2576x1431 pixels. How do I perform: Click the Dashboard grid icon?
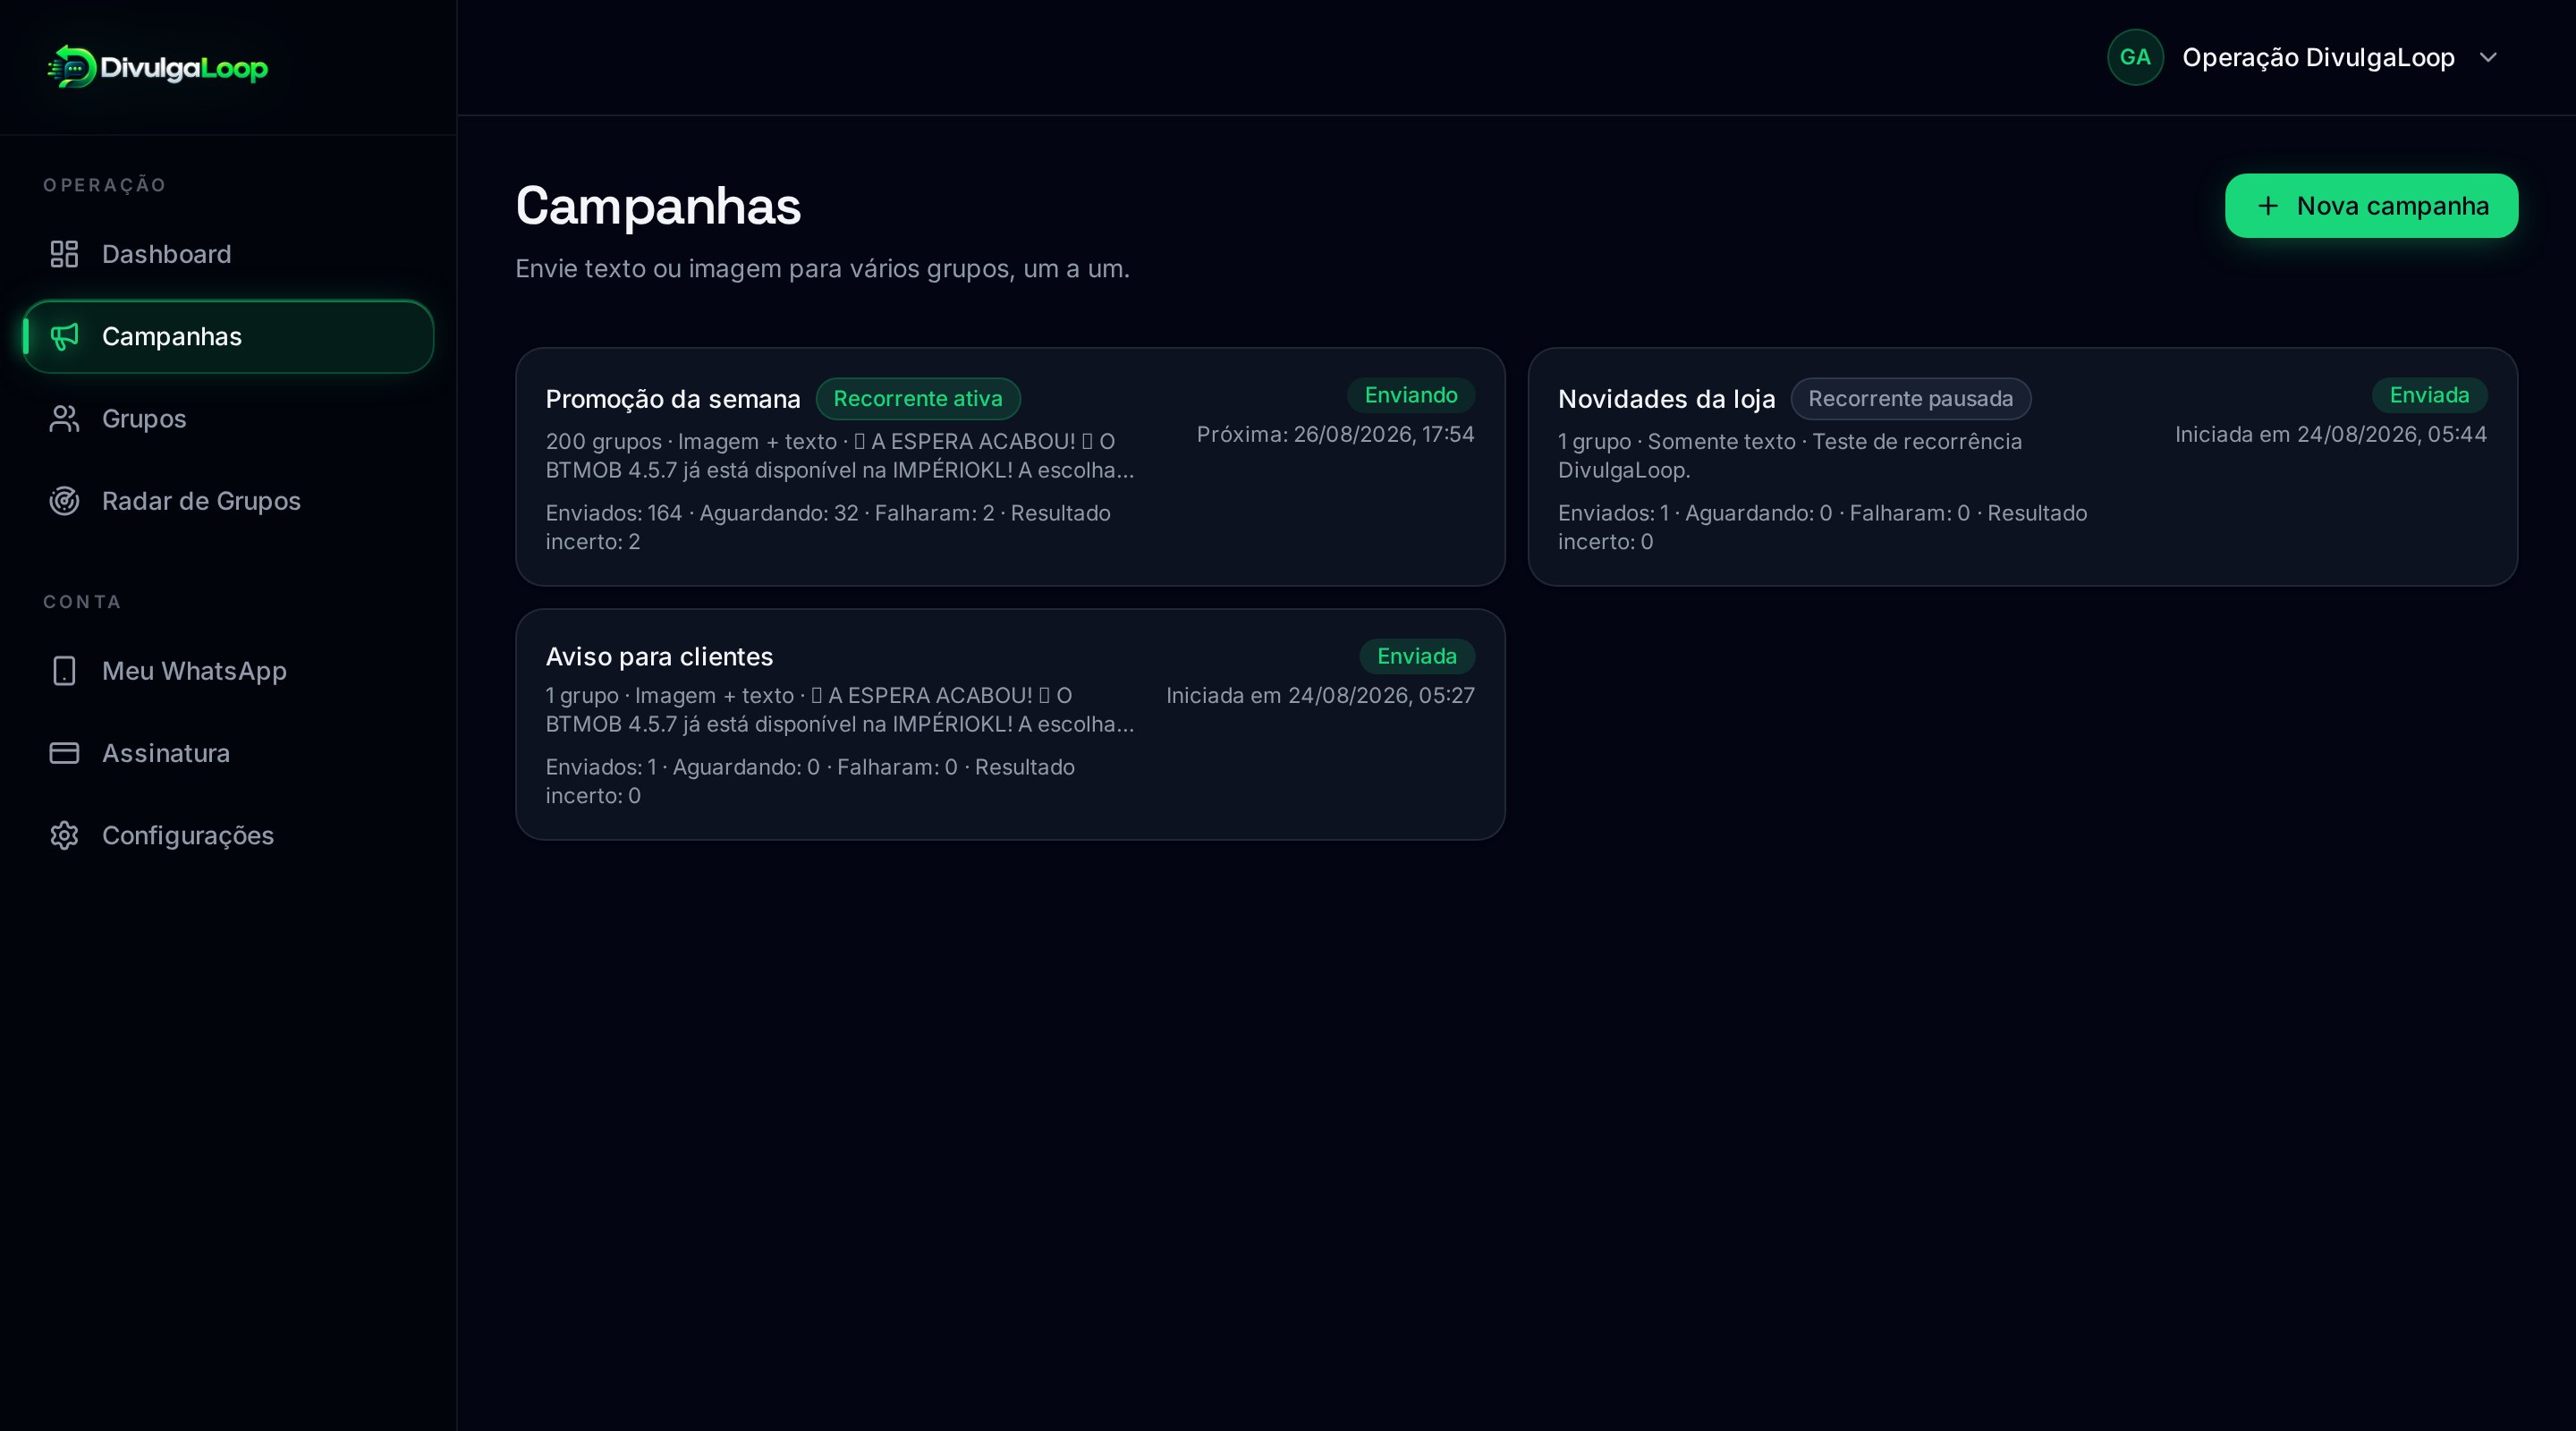tap(64, 254)
